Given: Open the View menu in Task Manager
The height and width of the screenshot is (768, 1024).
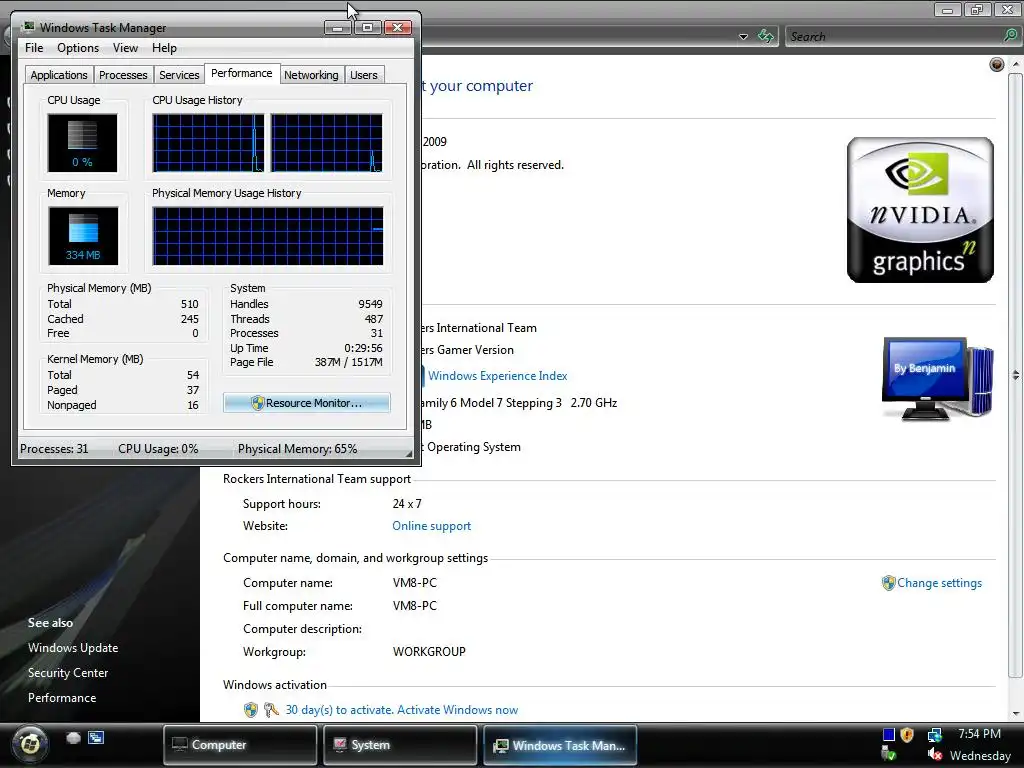Looking at the screenshot, I should coord(125,48).
